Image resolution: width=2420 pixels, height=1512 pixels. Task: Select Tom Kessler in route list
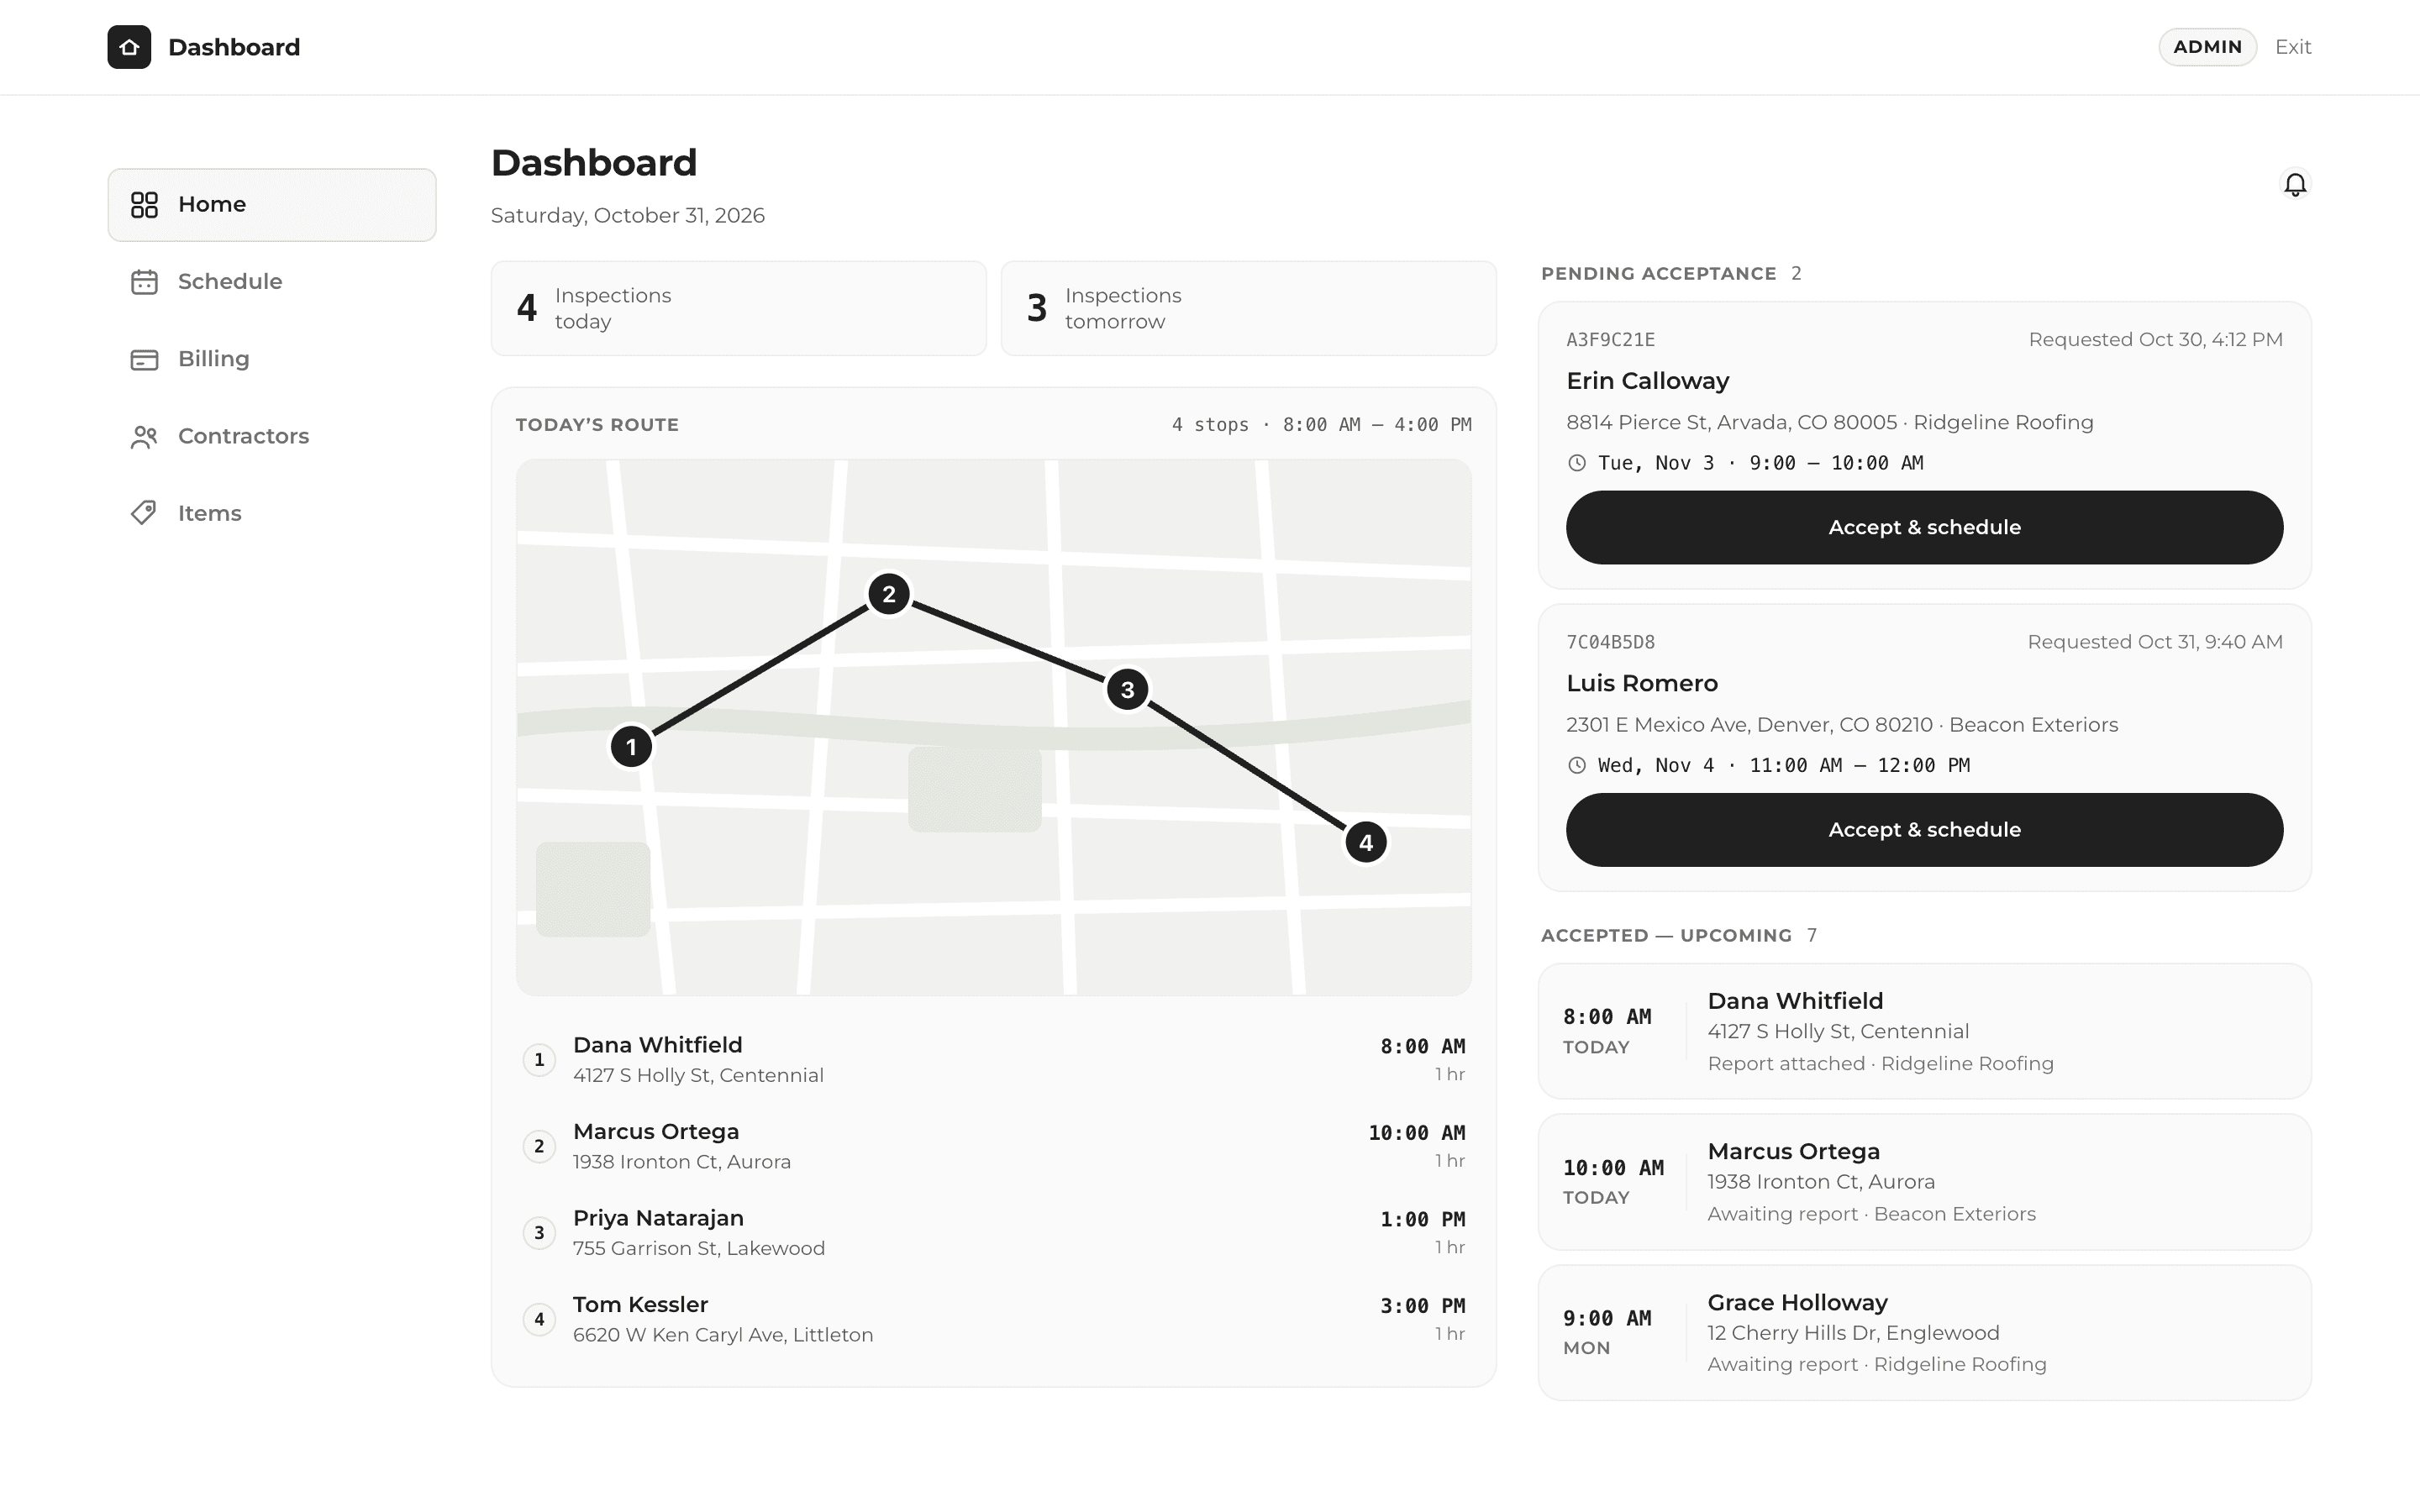coord(994,1319)
